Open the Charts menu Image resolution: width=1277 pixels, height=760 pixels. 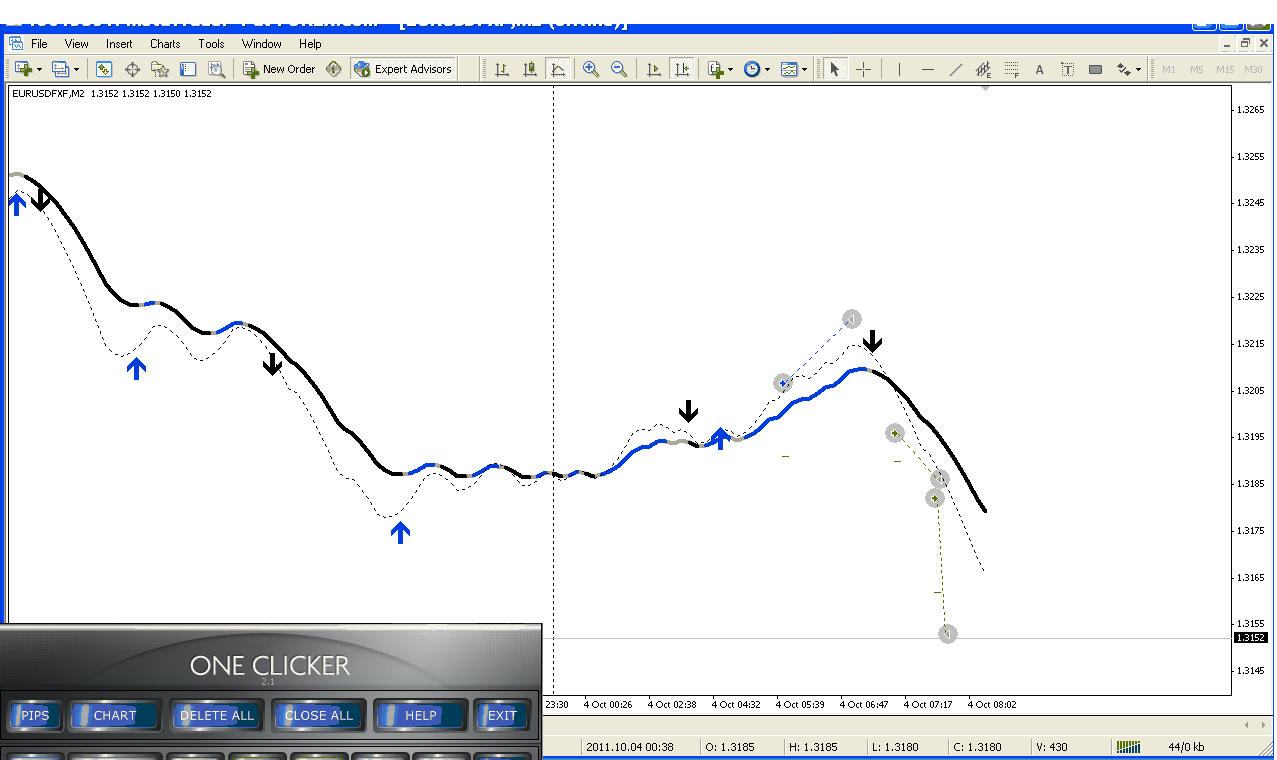[165, 44]
